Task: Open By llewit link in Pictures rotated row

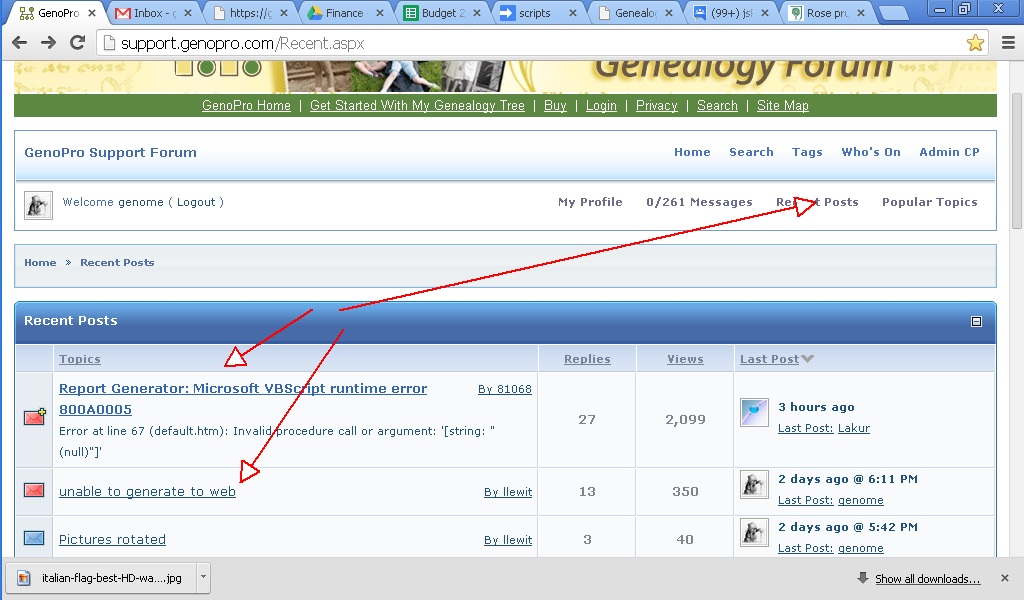Action: click(x=507, y=540)
